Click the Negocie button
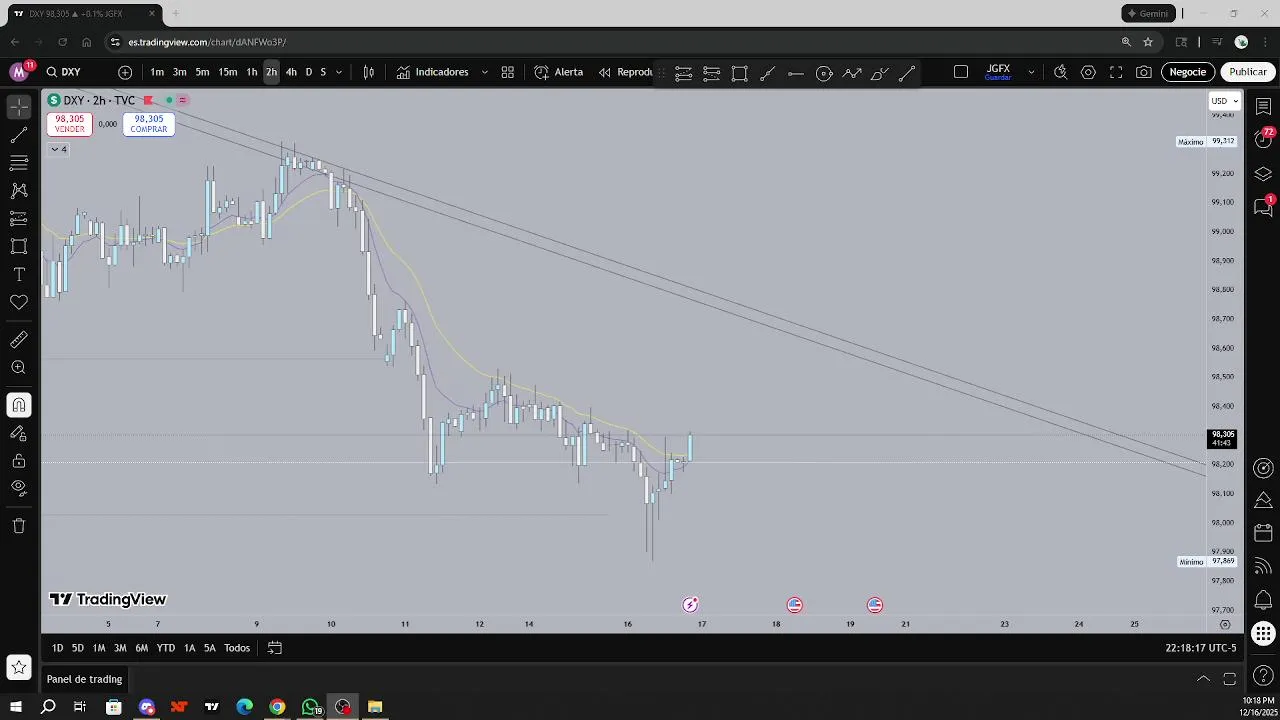Viewport: 1280px width, 720px height. (x=1188, y=72)
